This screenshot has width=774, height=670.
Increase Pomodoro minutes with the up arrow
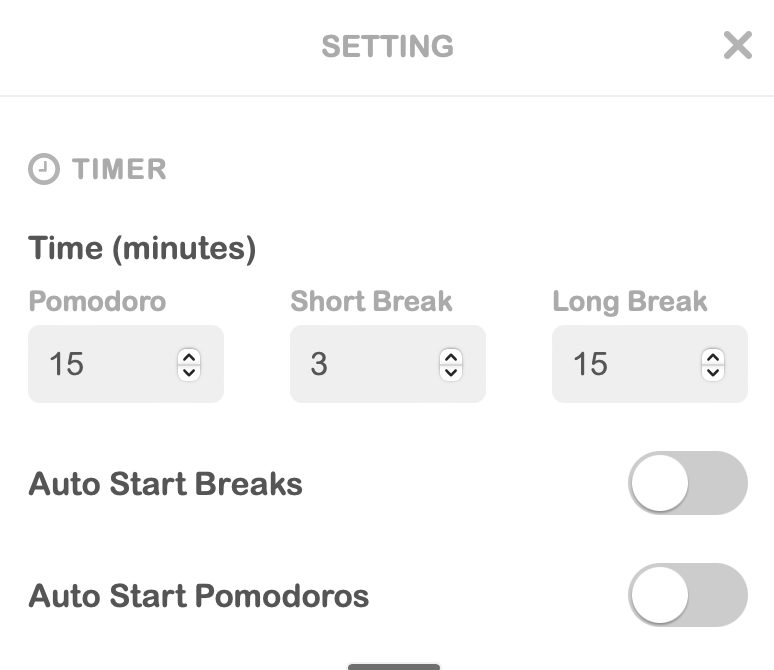click(x=189, y=357)
